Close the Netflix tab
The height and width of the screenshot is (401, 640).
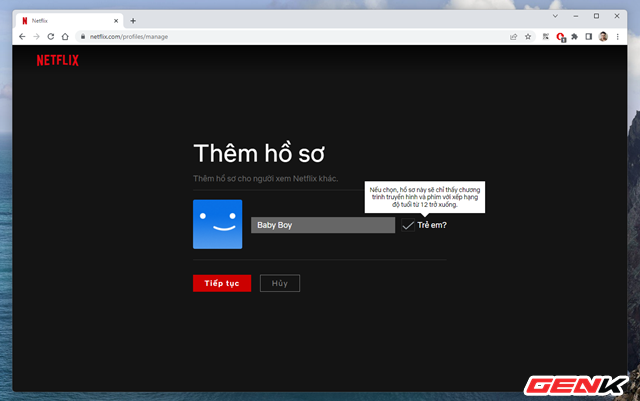(x=116, y=21)
